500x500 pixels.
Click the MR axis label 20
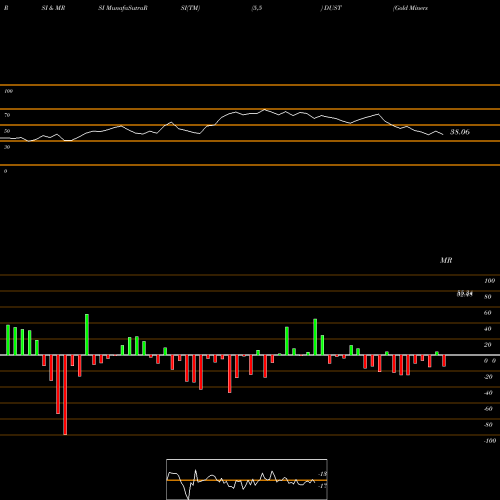tap(488, 345)
